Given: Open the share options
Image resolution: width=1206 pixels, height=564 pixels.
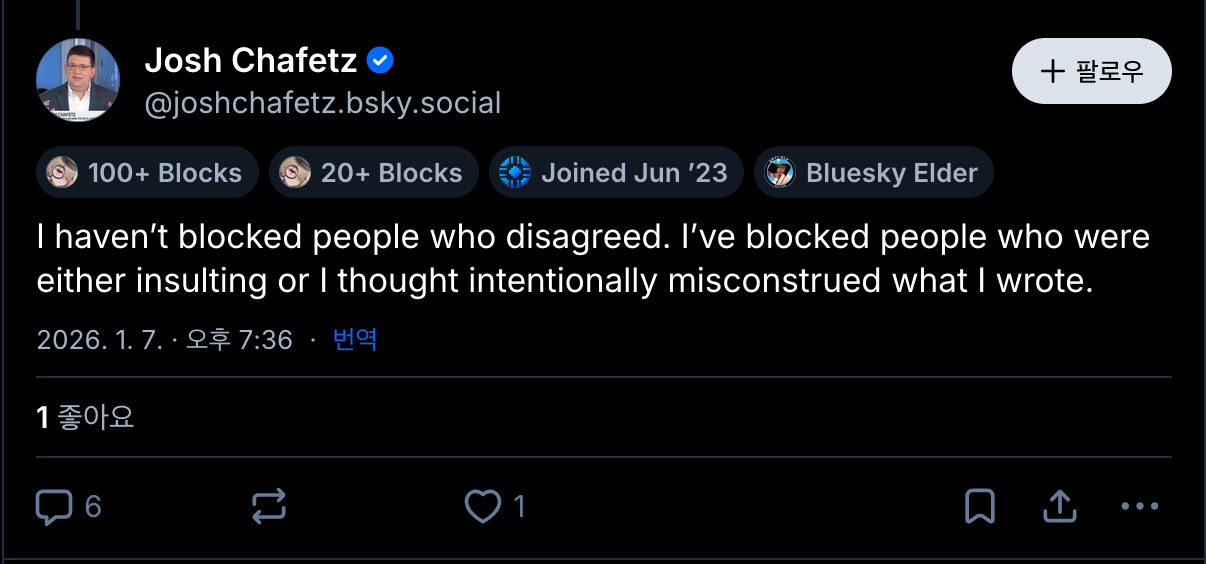Looking at the screenshot, I should click(1058, 507).
